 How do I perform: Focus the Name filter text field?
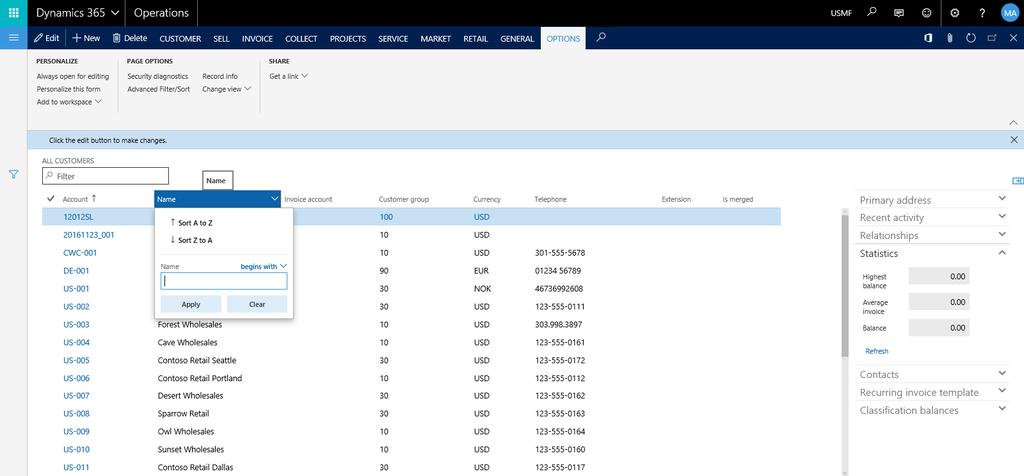coord(224,281)
